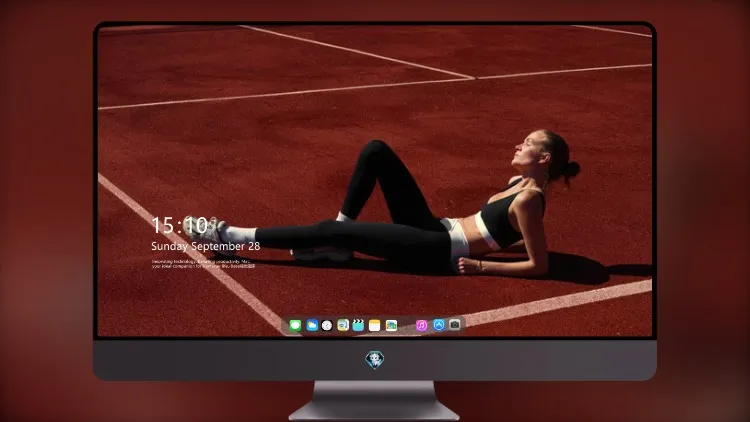Click the 15:10 clock widget
750x422 pixels.
point(179,225)
